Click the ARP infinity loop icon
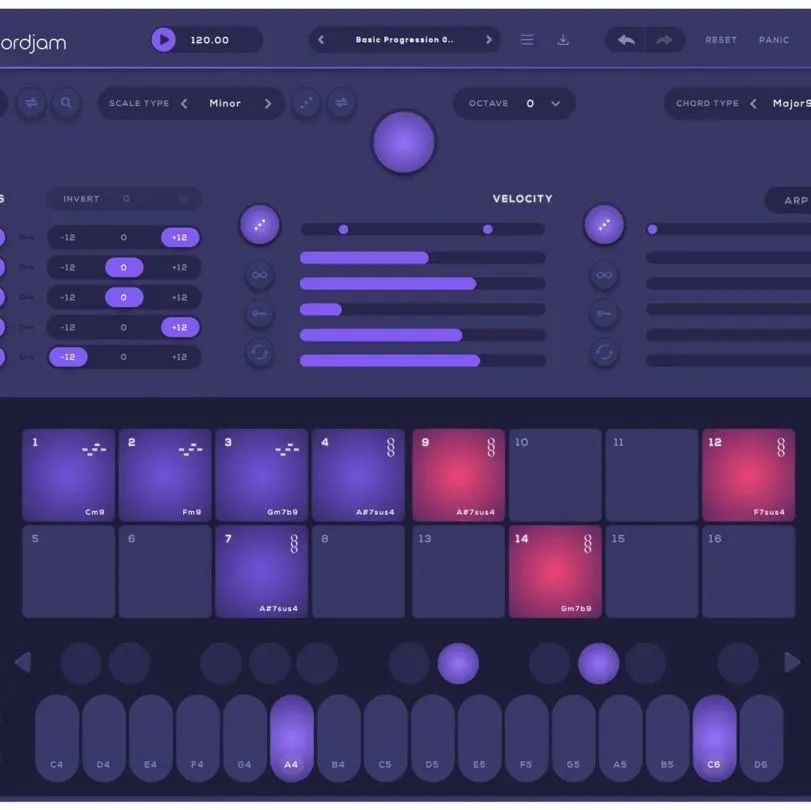This screenshot has width=811, height=810. pos(604,275)
